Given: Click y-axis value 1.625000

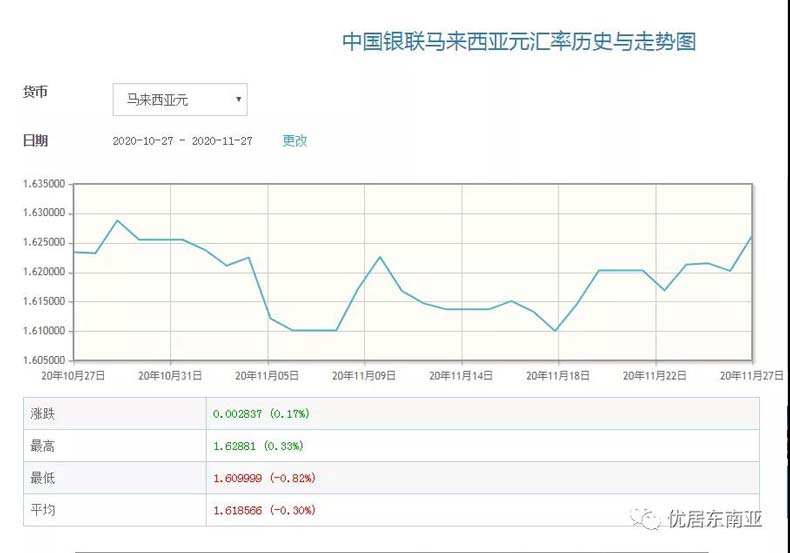Looking at the screenshot, I should pos(44,242).
